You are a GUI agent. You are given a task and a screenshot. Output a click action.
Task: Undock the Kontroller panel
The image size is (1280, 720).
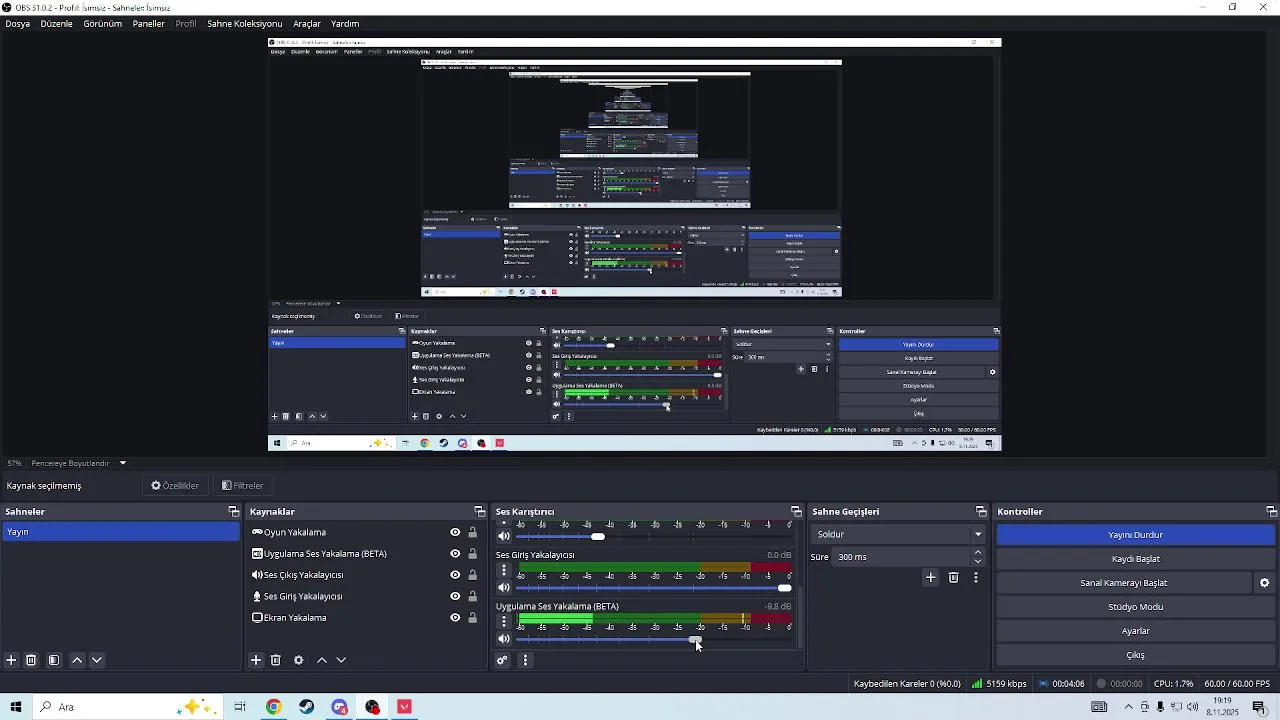click(1271, 512)
